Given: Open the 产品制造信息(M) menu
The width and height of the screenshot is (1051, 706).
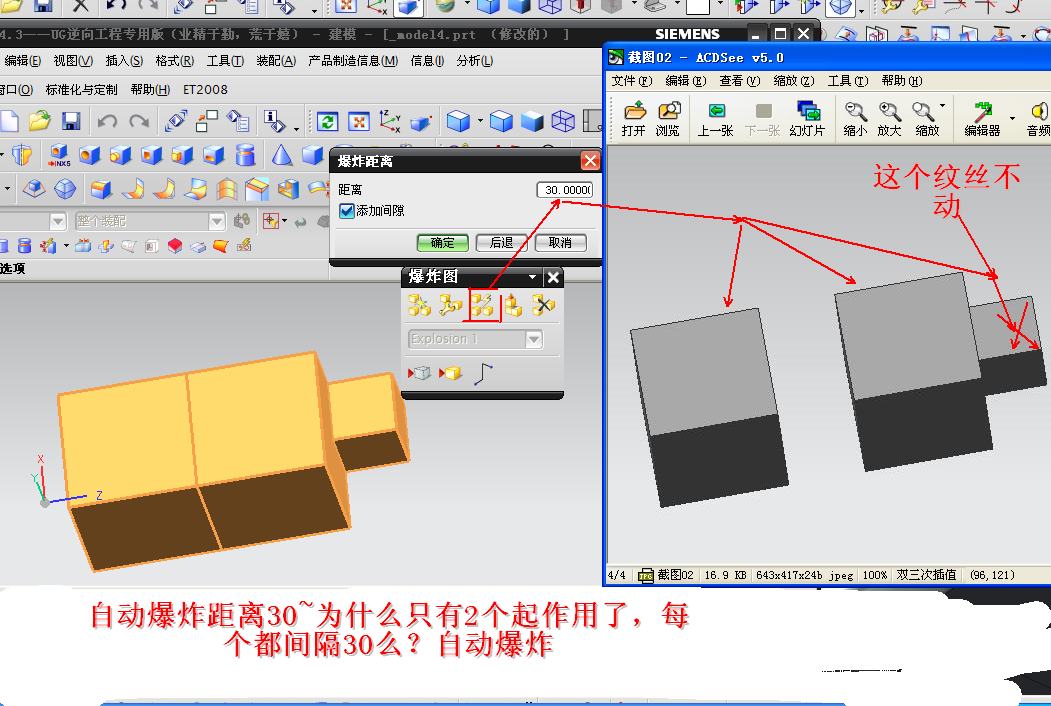Looking at the screenshot, I should 353,61.
